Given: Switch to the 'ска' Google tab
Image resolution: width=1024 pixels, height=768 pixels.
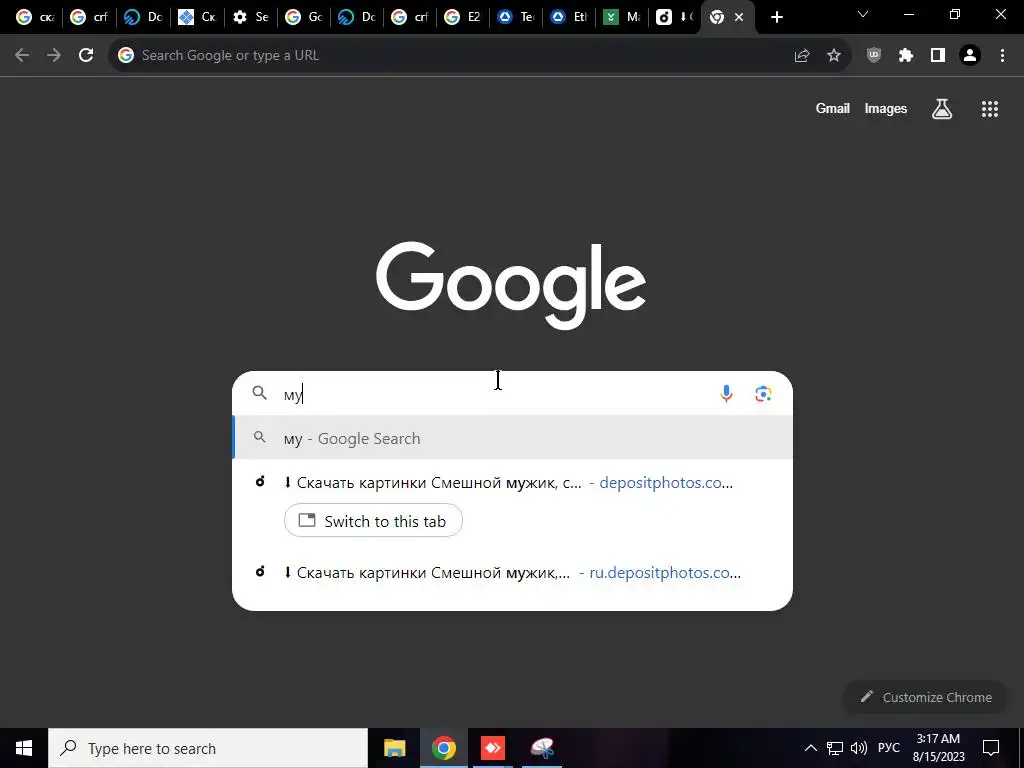Looking at the screenshot, I should pyautogui.click(x=35, y=17).
